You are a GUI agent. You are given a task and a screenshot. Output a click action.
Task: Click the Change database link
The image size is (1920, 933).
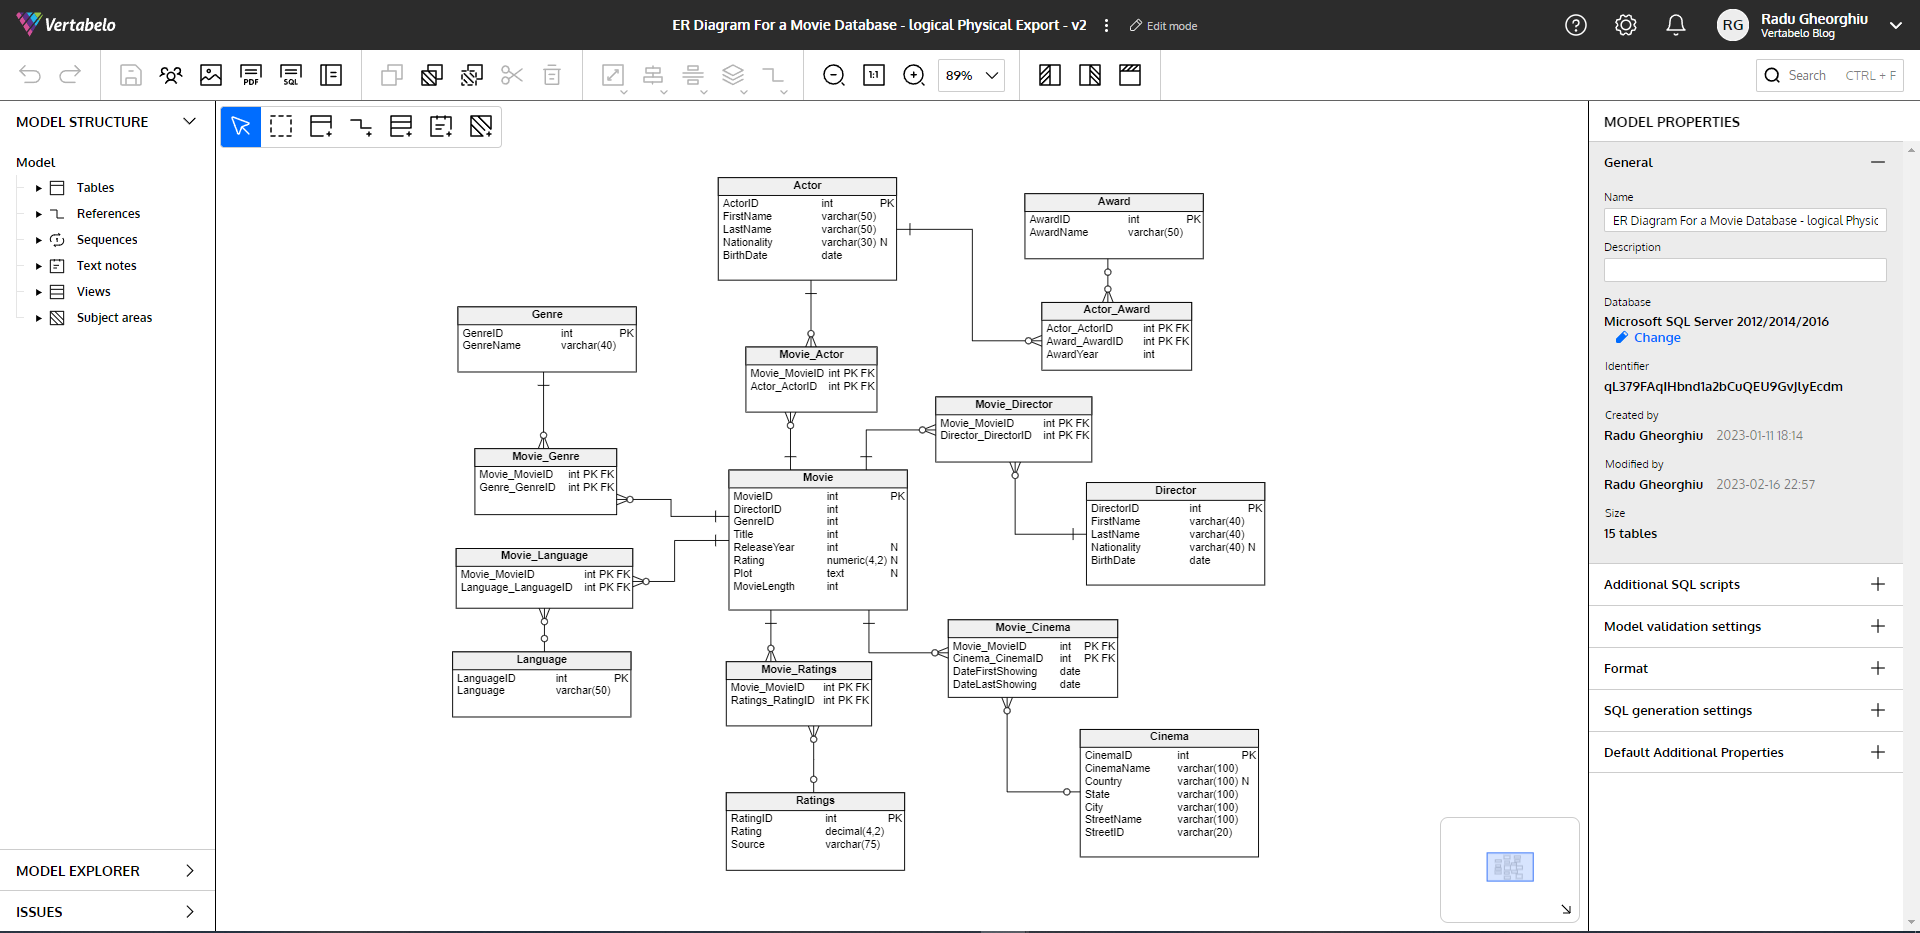[x=1648, y=338]
